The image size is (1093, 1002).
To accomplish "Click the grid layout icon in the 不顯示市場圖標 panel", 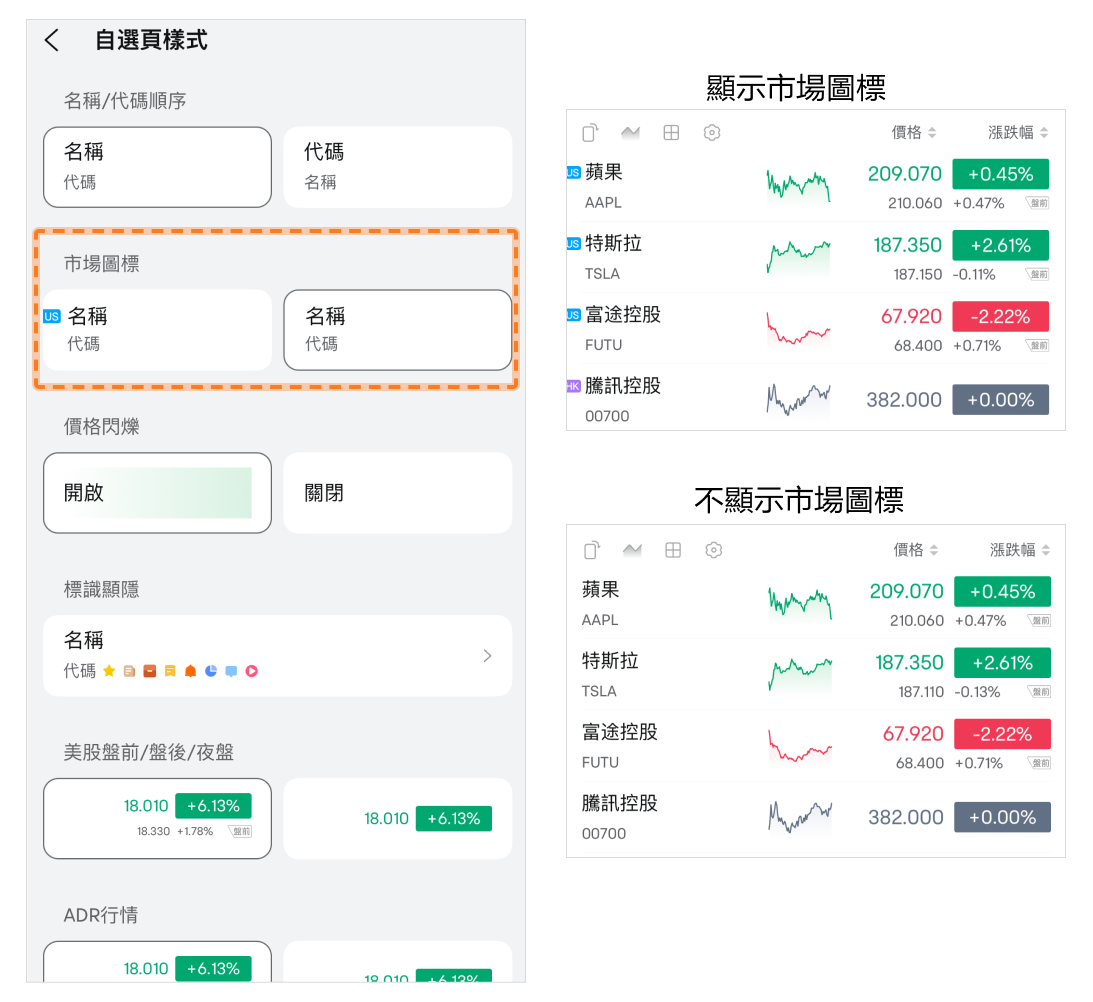I will click(673, 550).
